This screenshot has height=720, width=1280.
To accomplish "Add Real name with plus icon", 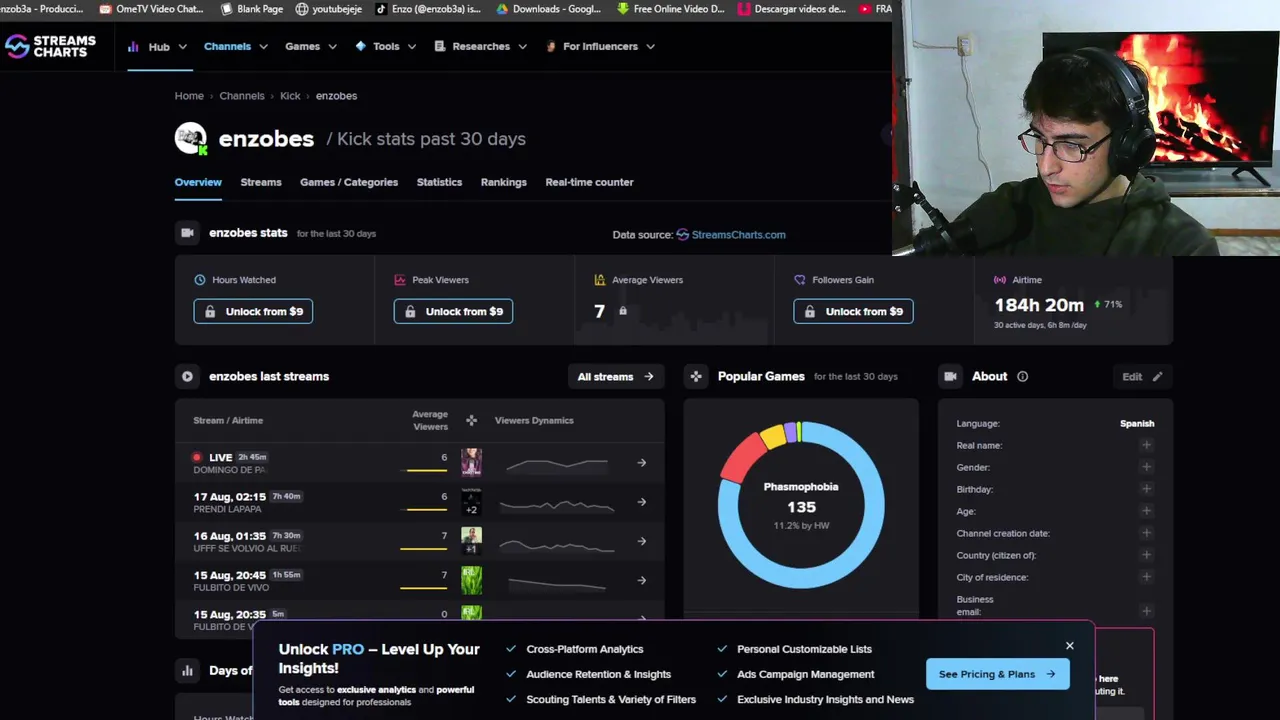I will point(1146,445).
